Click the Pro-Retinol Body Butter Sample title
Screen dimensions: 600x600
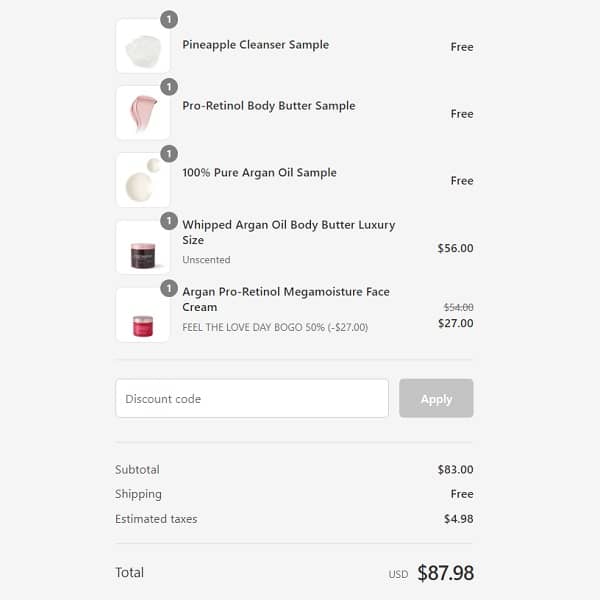[268, 106]
